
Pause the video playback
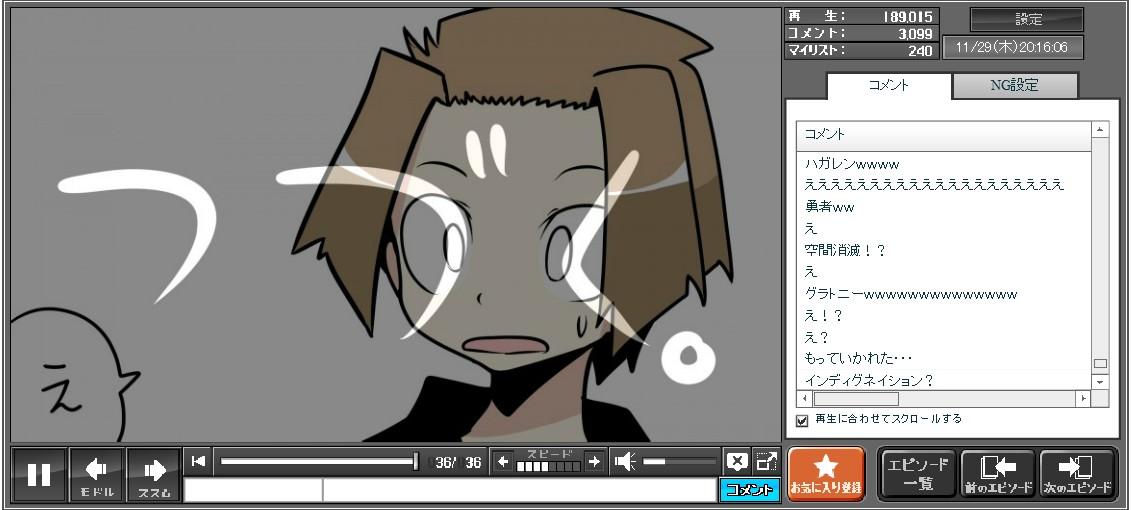pos(39,474)
